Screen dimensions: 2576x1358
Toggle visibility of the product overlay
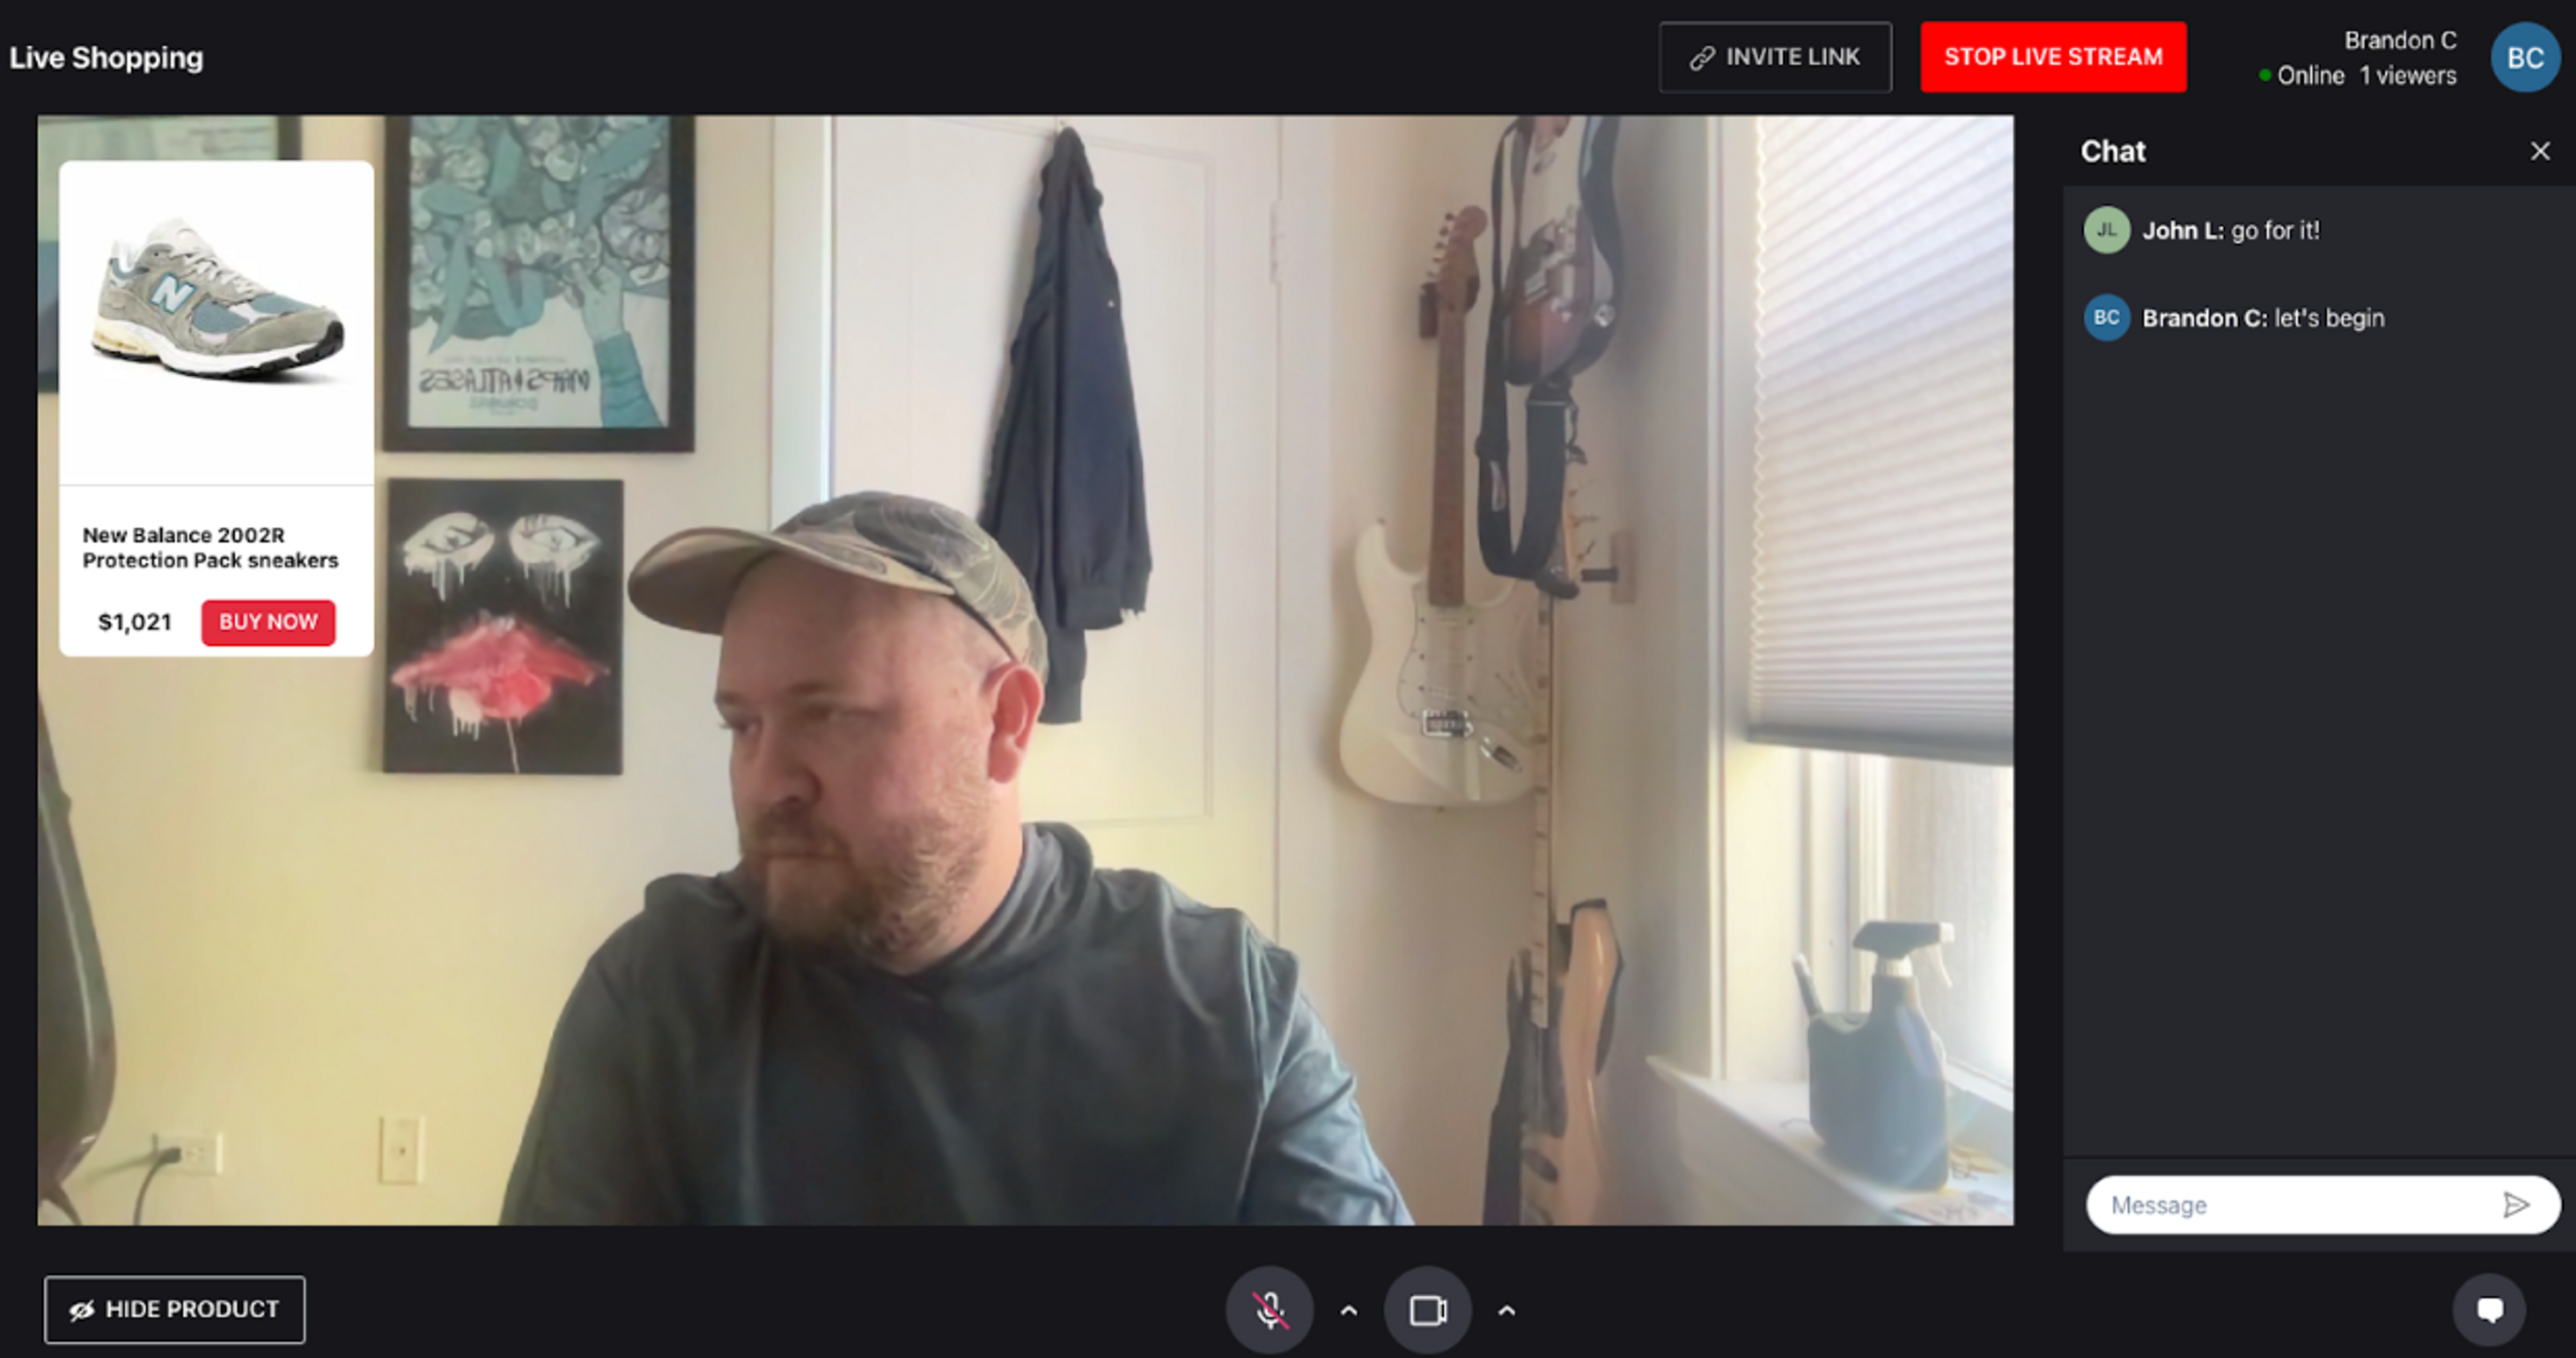click(x=172, y=1307)
